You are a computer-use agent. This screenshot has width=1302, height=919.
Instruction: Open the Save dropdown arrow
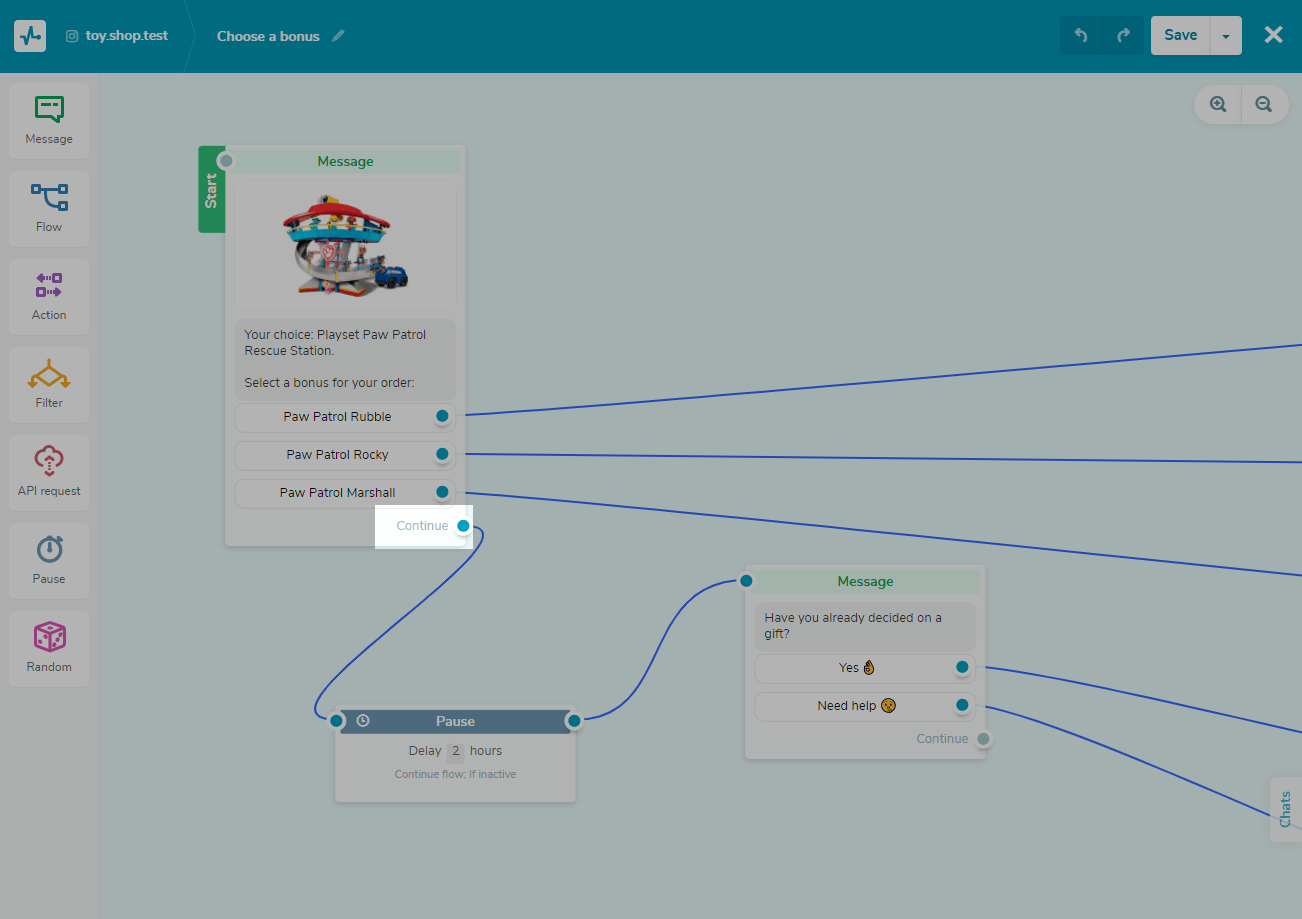(1226, 36)
